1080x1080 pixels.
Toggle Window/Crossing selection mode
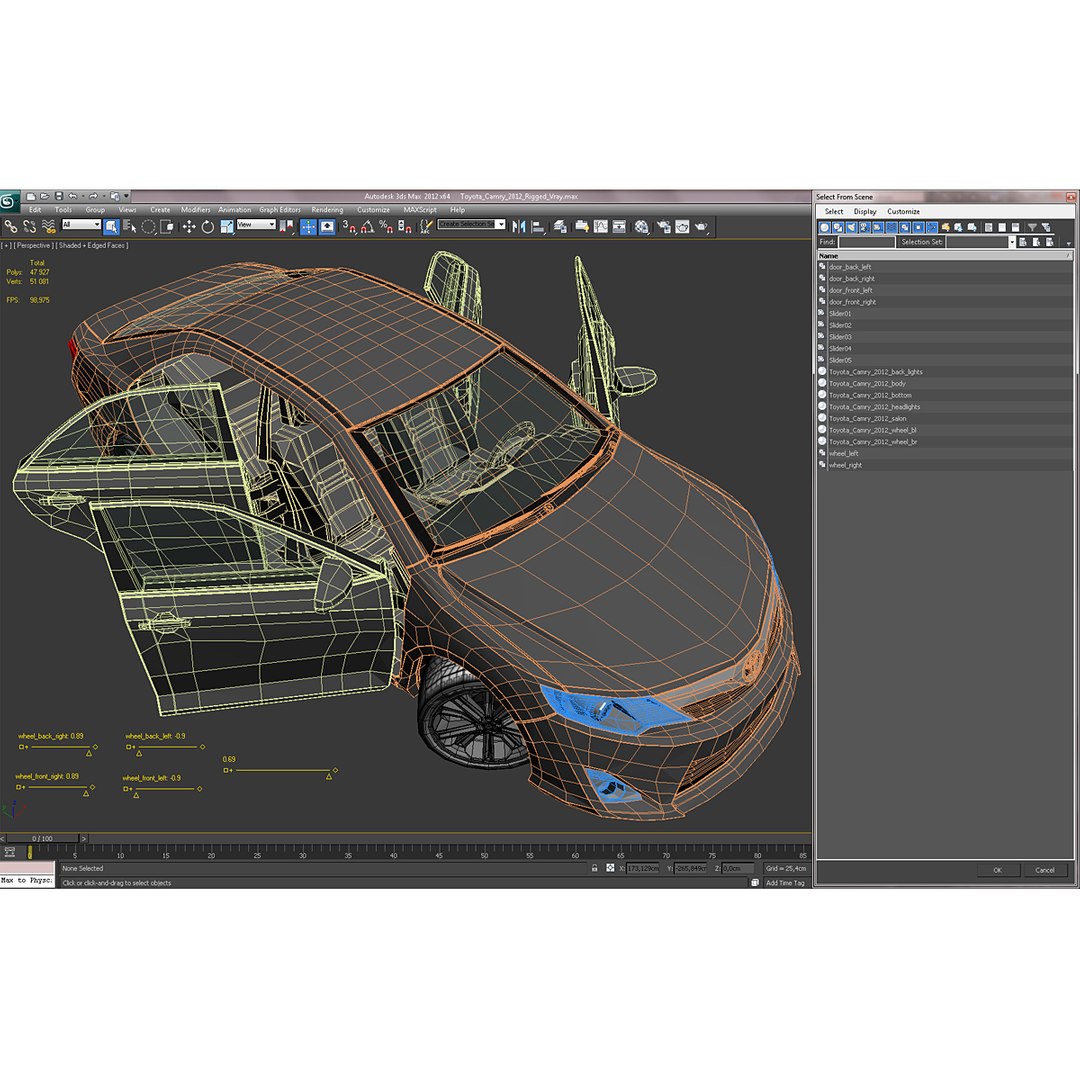pos(167,226)
